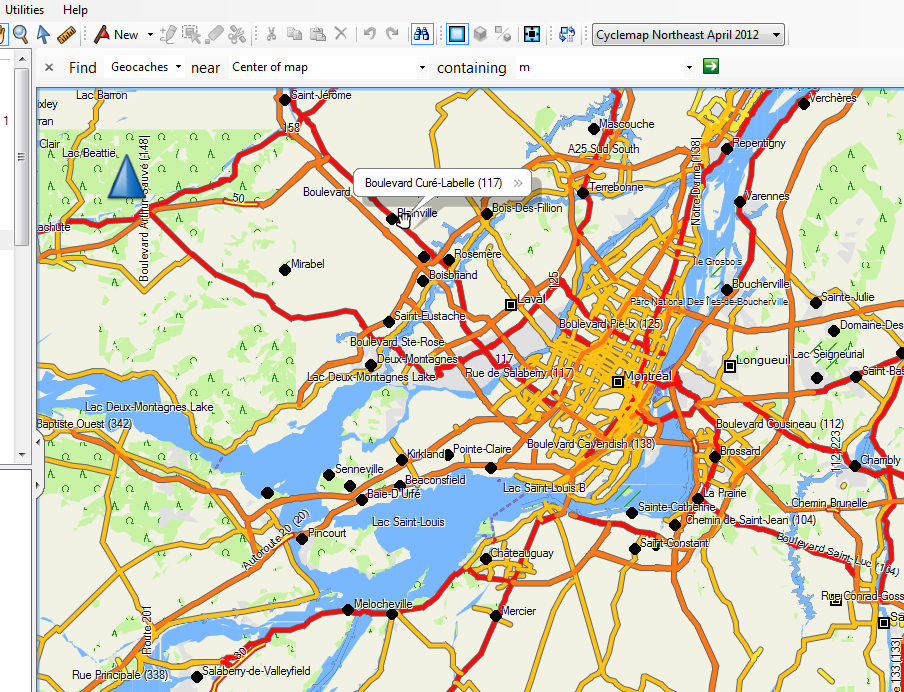
Task: Open the Cyclemap Northeast April 2012 product dropdown
Action: point(688,34)
